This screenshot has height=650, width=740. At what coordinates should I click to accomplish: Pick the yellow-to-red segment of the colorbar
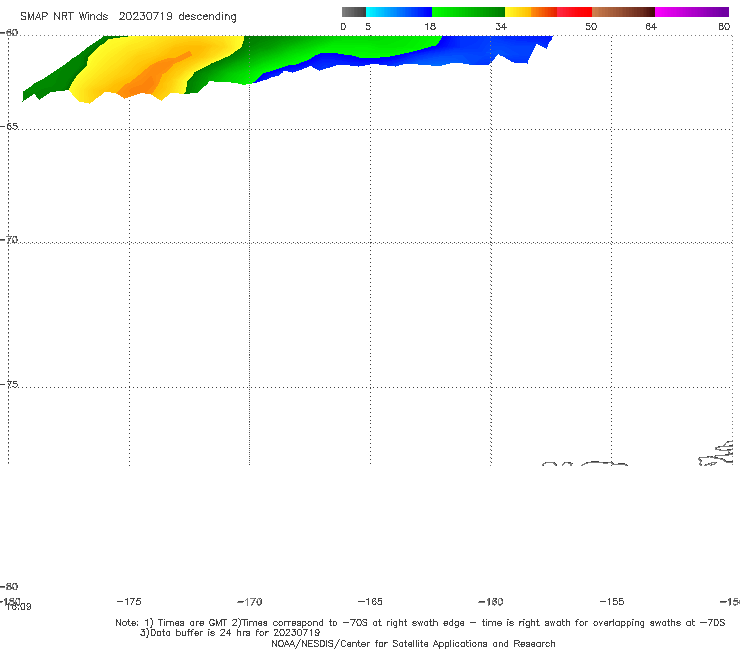pos(548,12)
